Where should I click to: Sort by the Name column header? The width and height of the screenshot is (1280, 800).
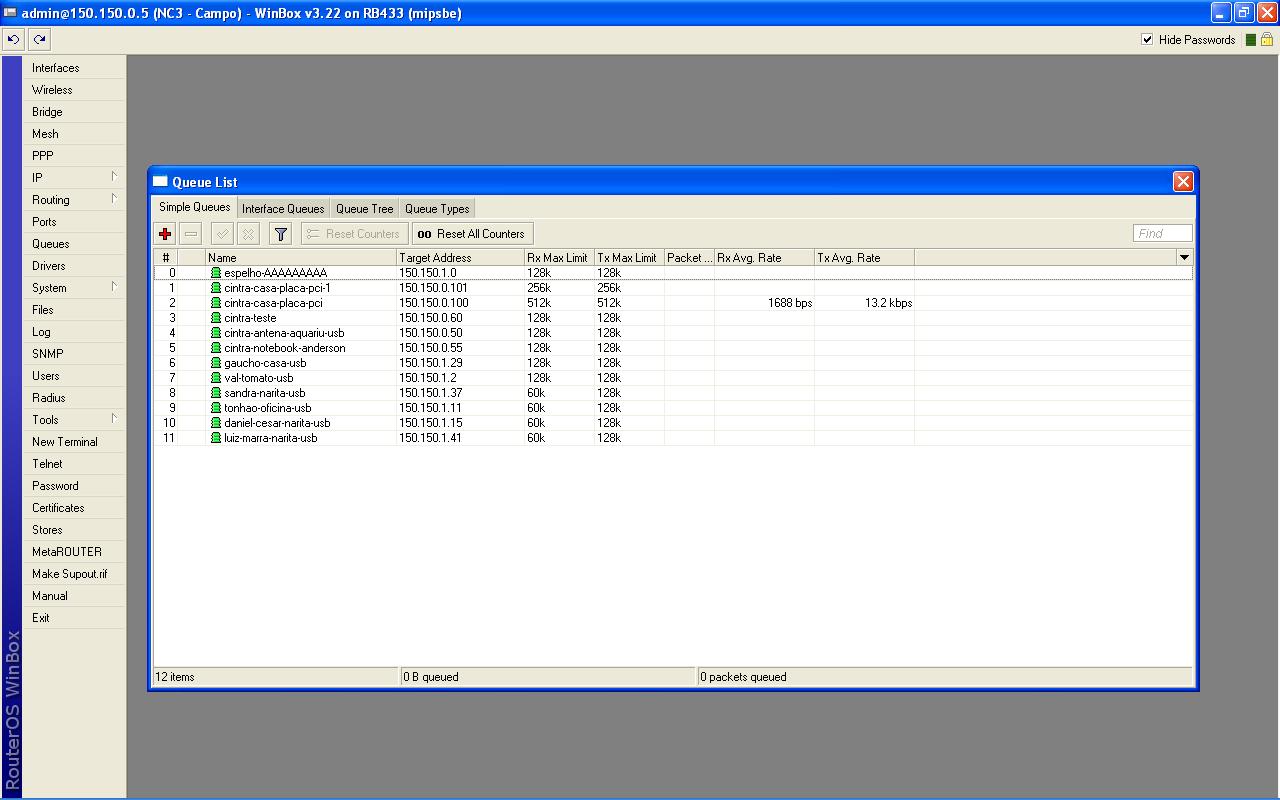[300, 258]
